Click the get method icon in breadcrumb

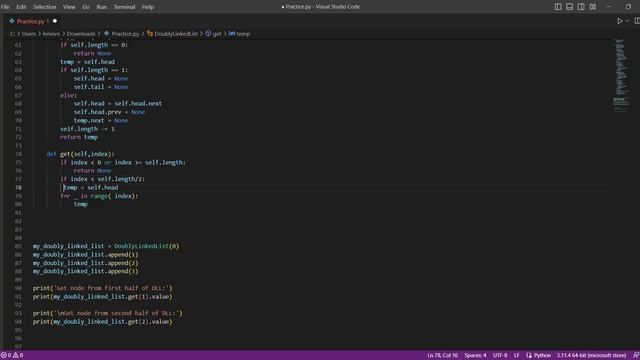click(208, 33)
